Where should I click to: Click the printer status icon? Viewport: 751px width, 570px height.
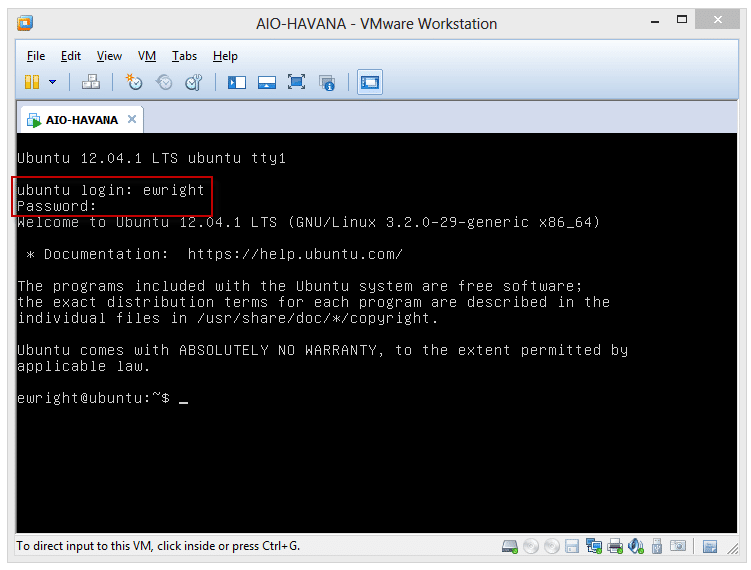pos(615,546)
